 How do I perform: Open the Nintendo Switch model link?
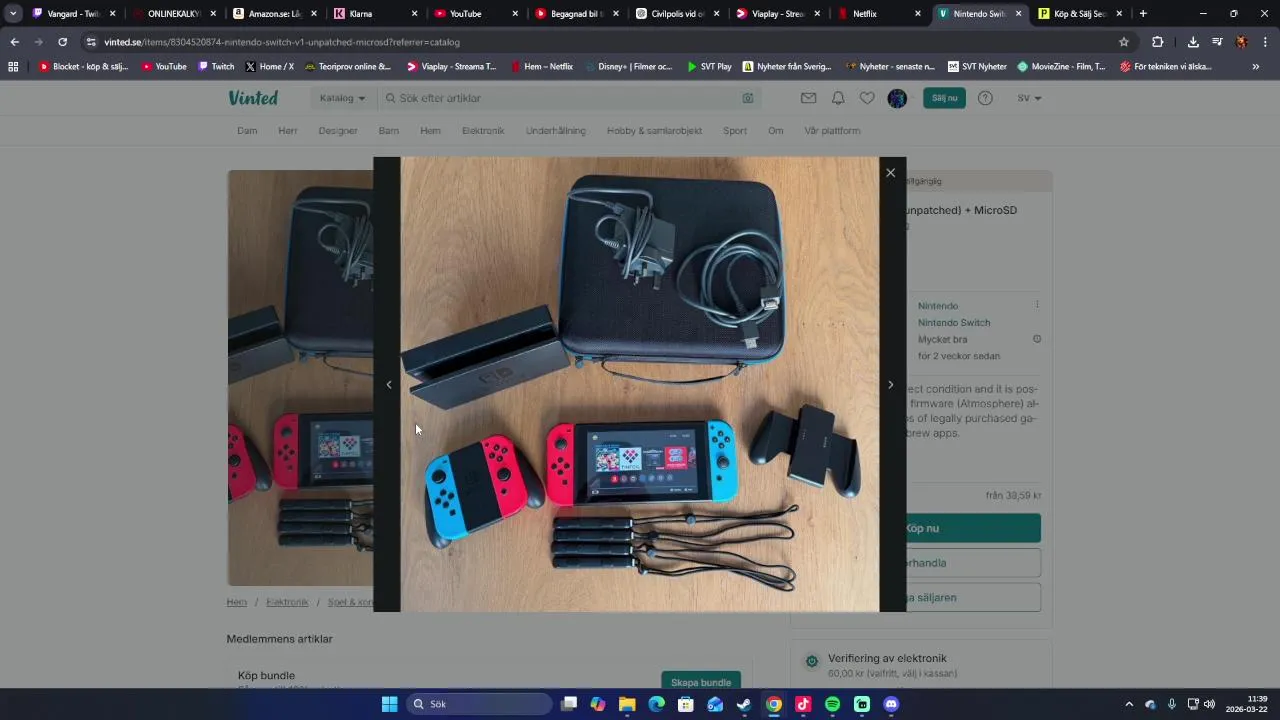(x=954, y=323)
